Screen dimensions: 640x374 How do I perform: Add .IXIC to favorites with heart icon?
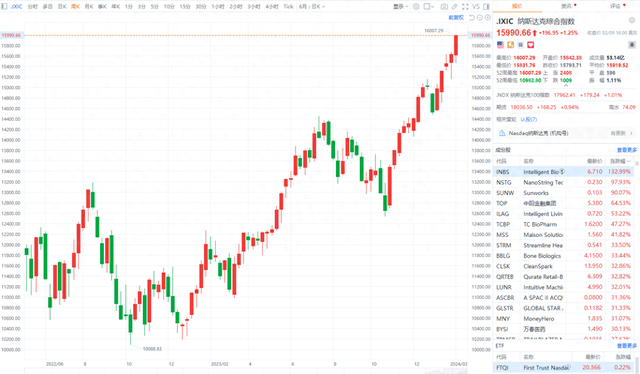(x=531, y=45)
